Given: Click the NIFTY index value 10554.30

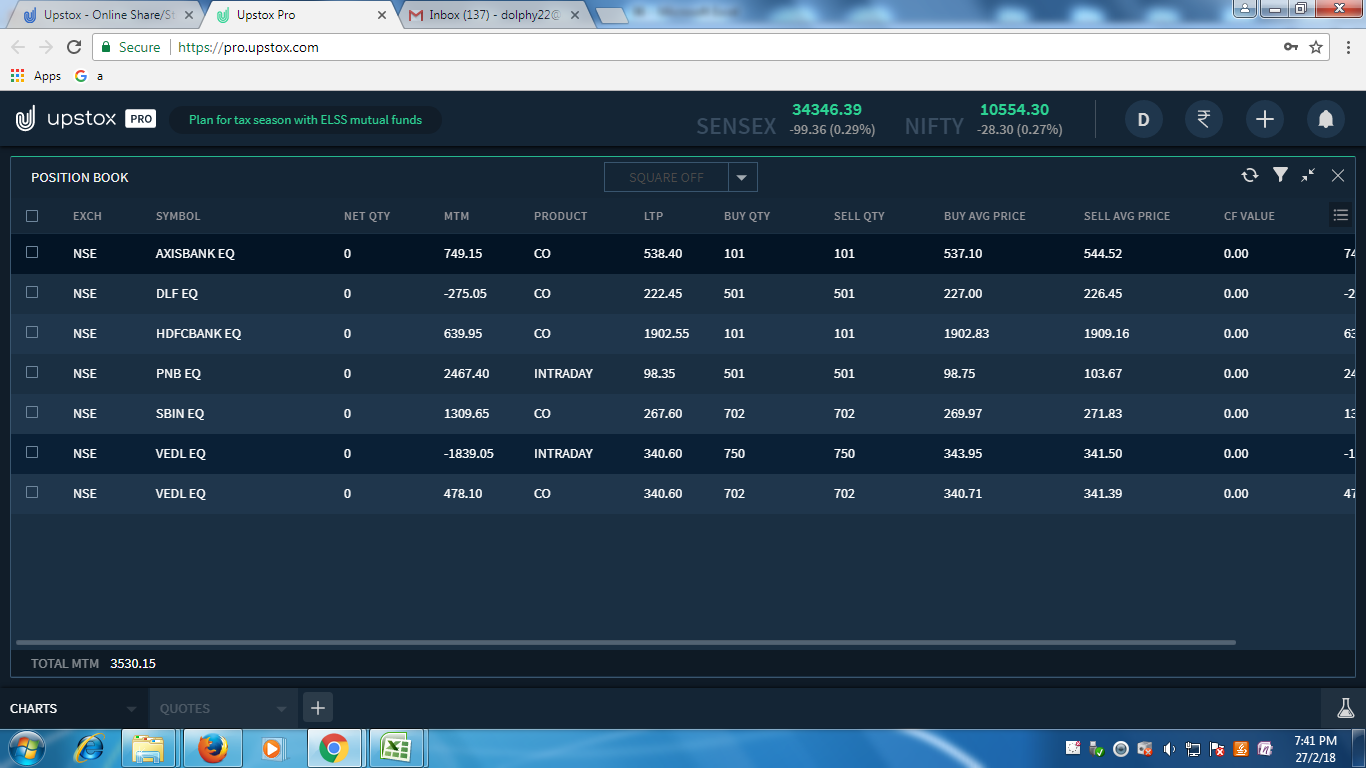Looking at the screenshot, I should (1014, 109).
